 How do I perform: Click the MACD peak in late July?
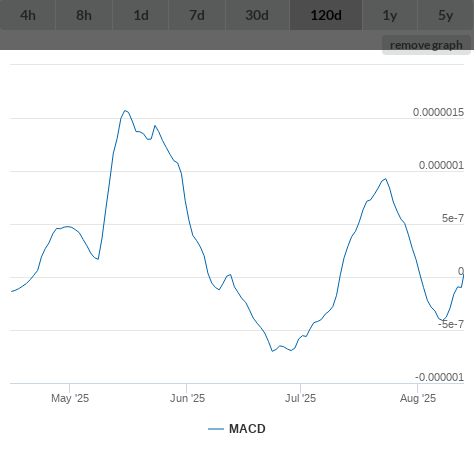pos(386,179)
